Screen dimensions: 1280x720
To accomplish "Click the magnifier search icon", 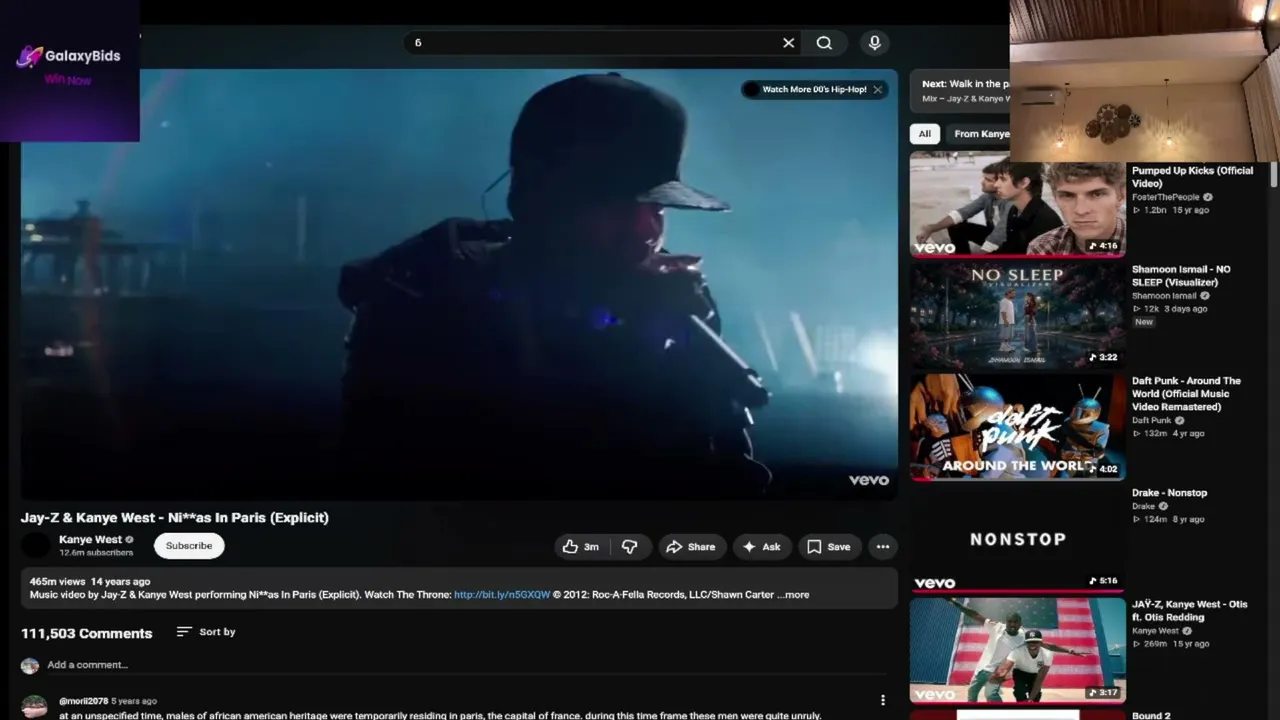I will point(824,43).
